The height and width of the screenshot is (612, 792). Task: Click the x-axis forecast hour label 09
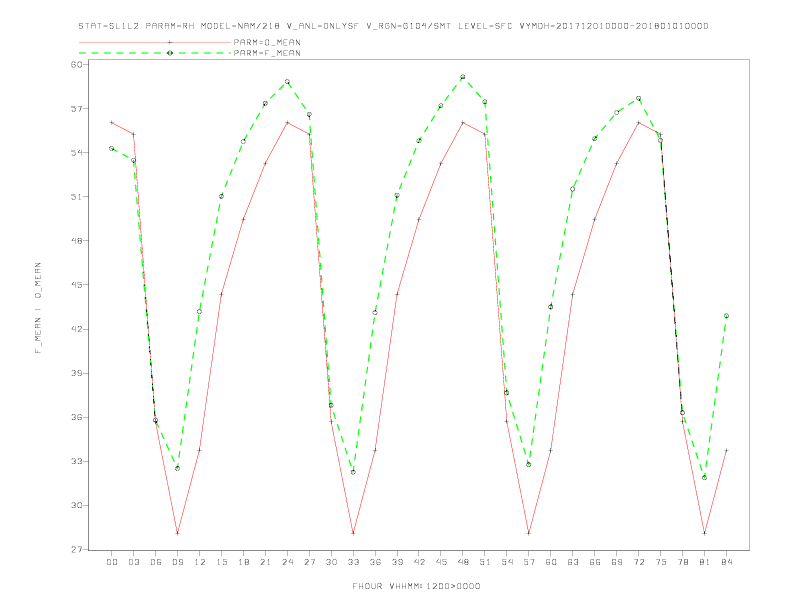[177, 562]
